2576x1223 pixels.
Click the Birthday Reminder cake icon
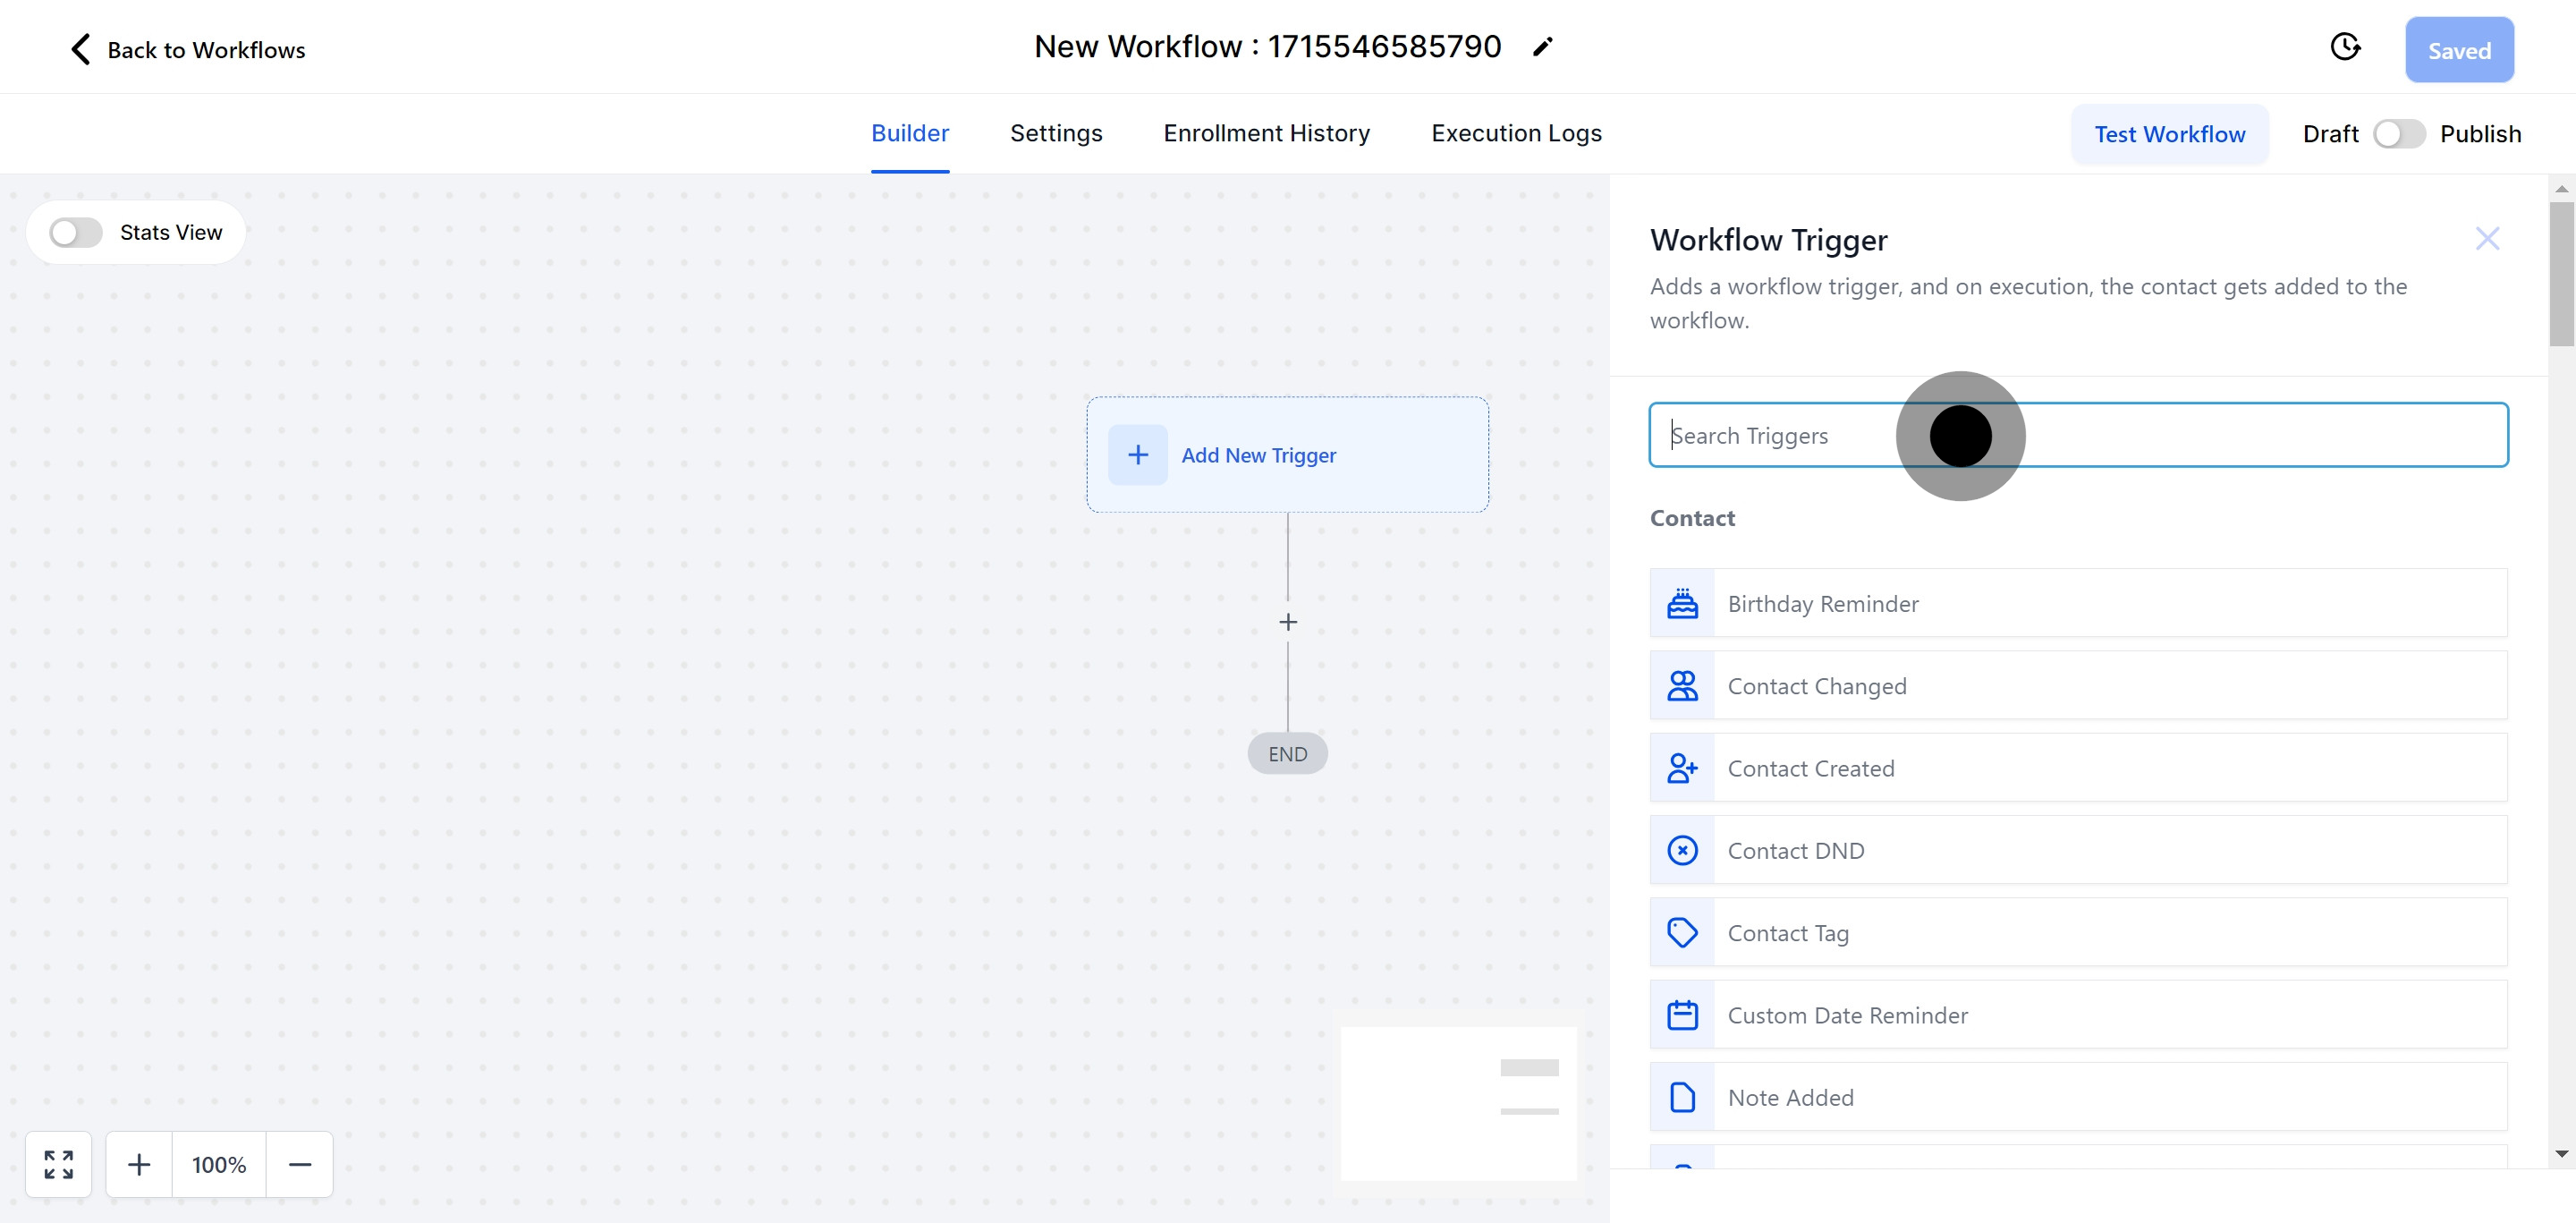[x=1683, y=603]
